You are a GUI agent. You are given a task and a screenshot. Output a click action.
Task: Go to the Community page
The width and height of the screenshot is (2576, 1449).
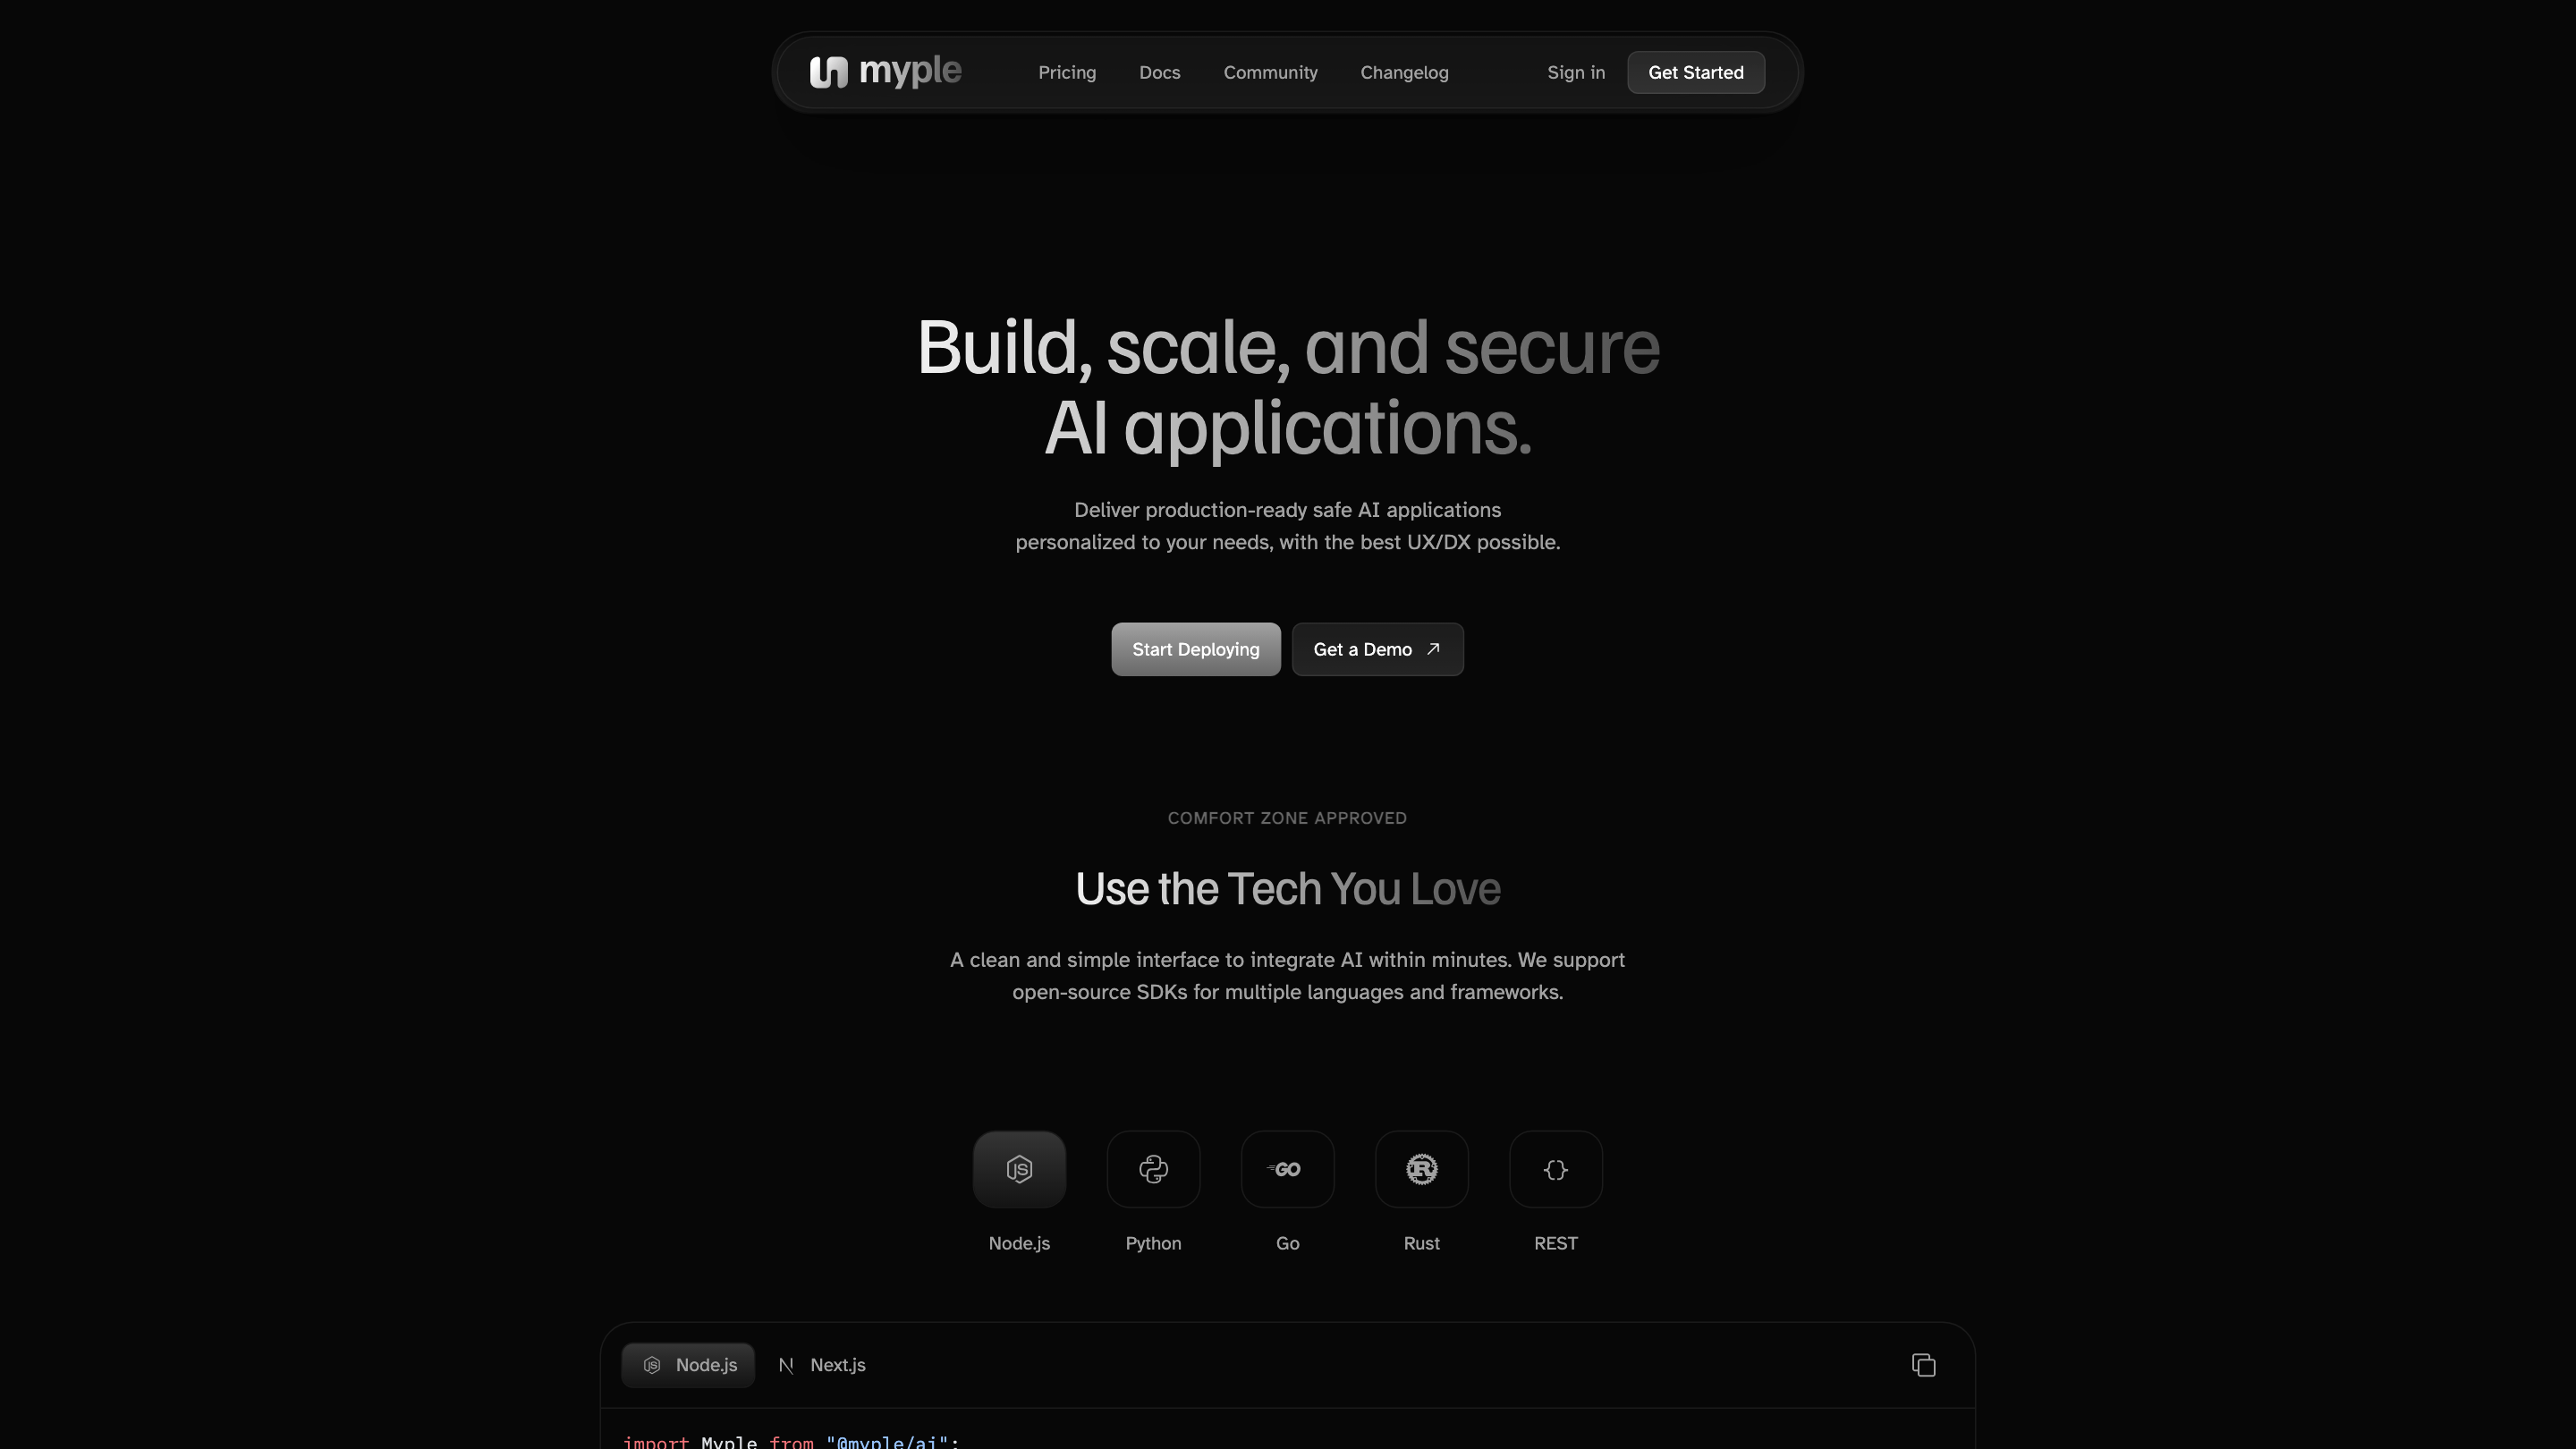coord(1270,72)
